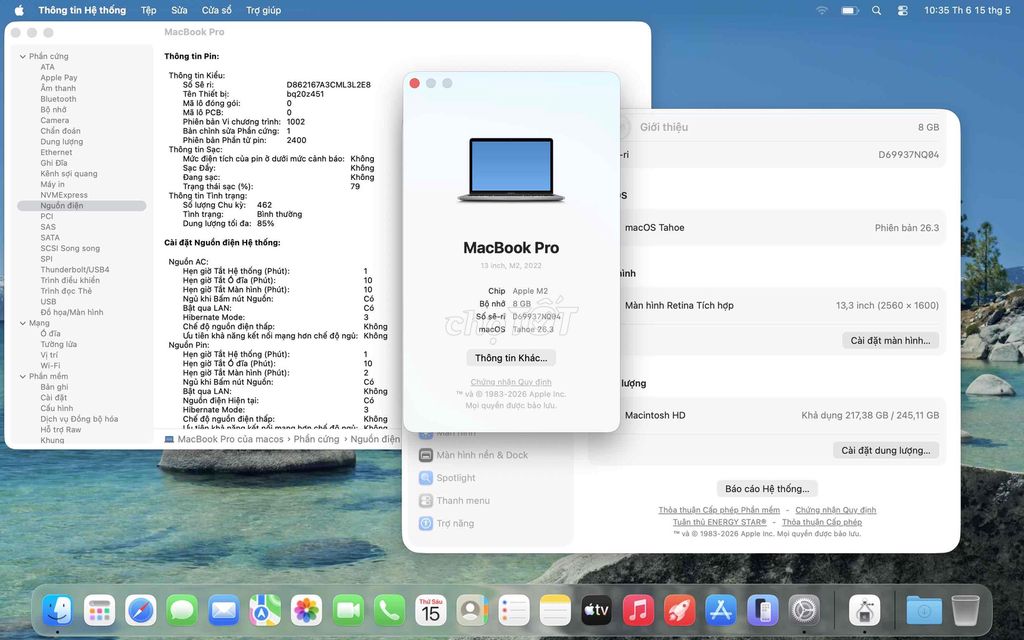Open Finder from the Dock
Screen dimensions: 1024x640
pos(57,611)
